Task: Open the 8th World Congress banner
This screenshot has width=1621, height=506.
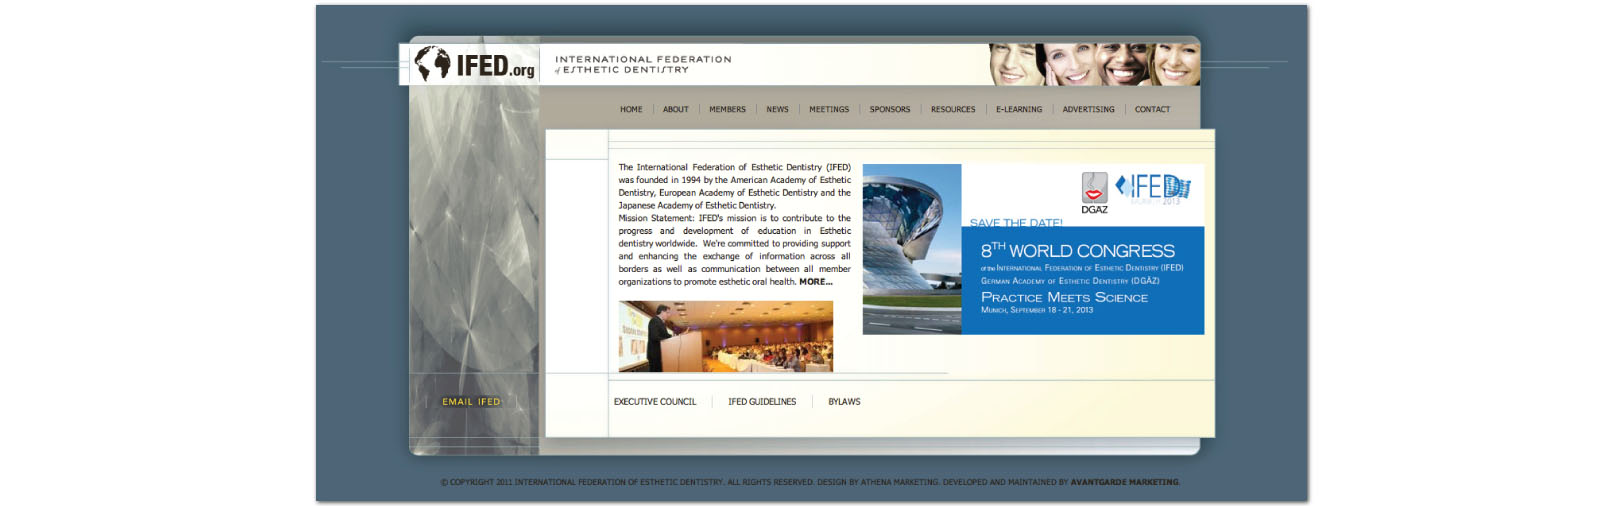Action: click(x=1082, y=280)
